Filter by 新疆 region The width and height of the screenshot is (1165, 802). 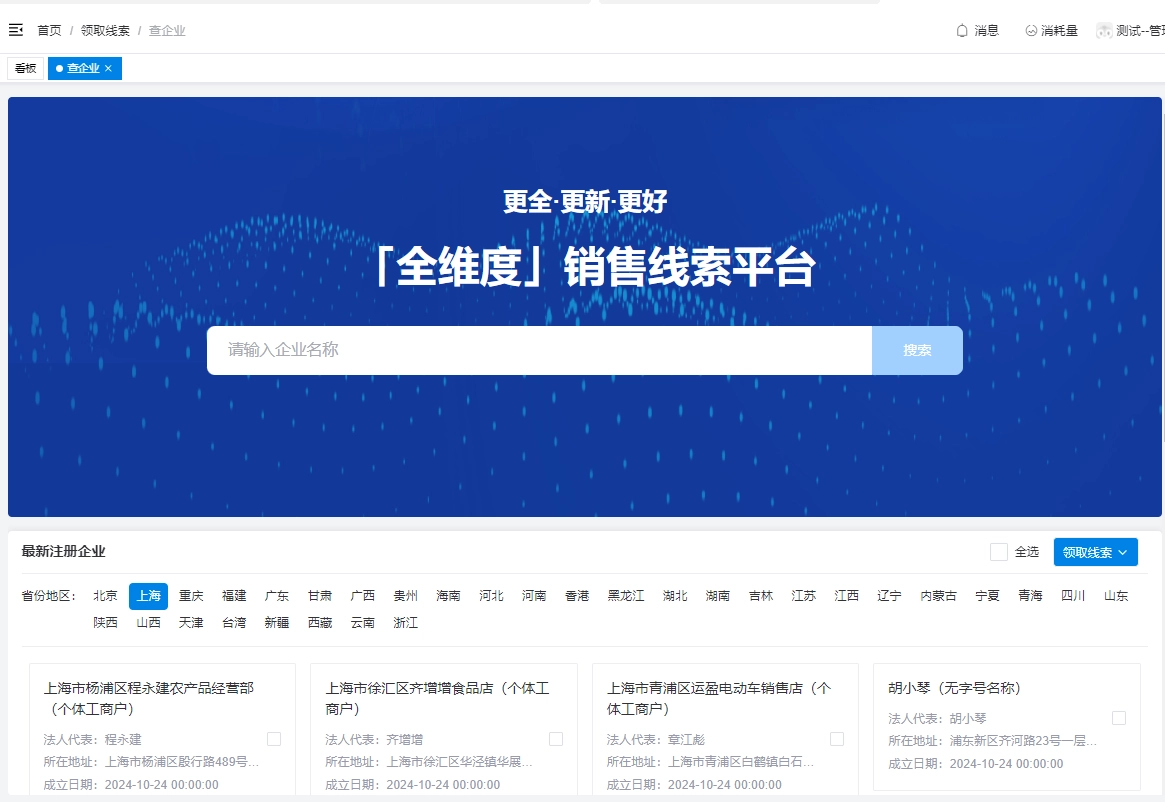tap(277, 623)
